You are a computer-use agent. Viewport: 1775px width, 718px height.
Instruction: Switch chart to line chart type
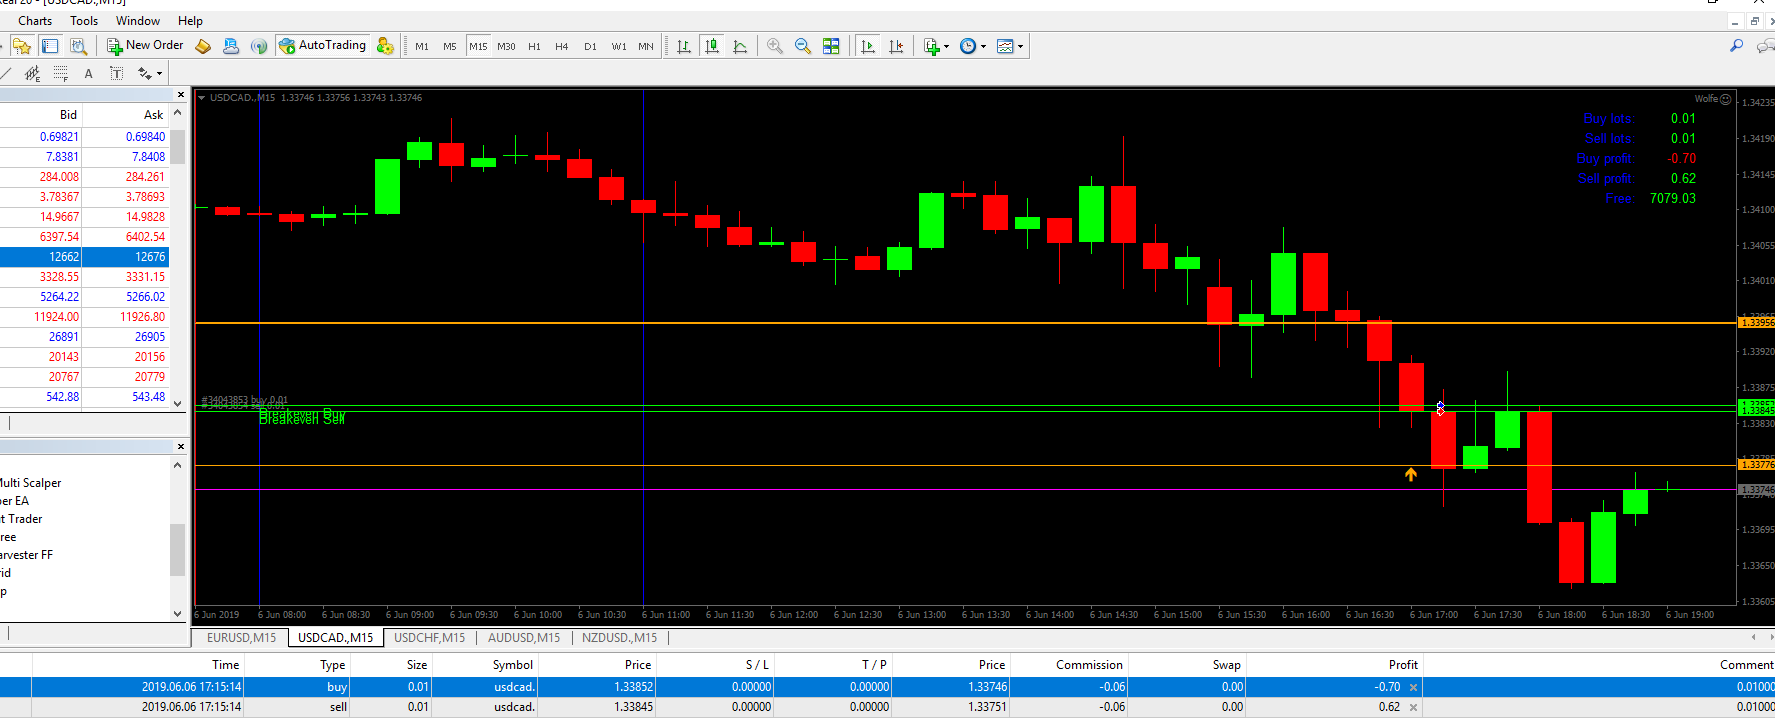740,46
